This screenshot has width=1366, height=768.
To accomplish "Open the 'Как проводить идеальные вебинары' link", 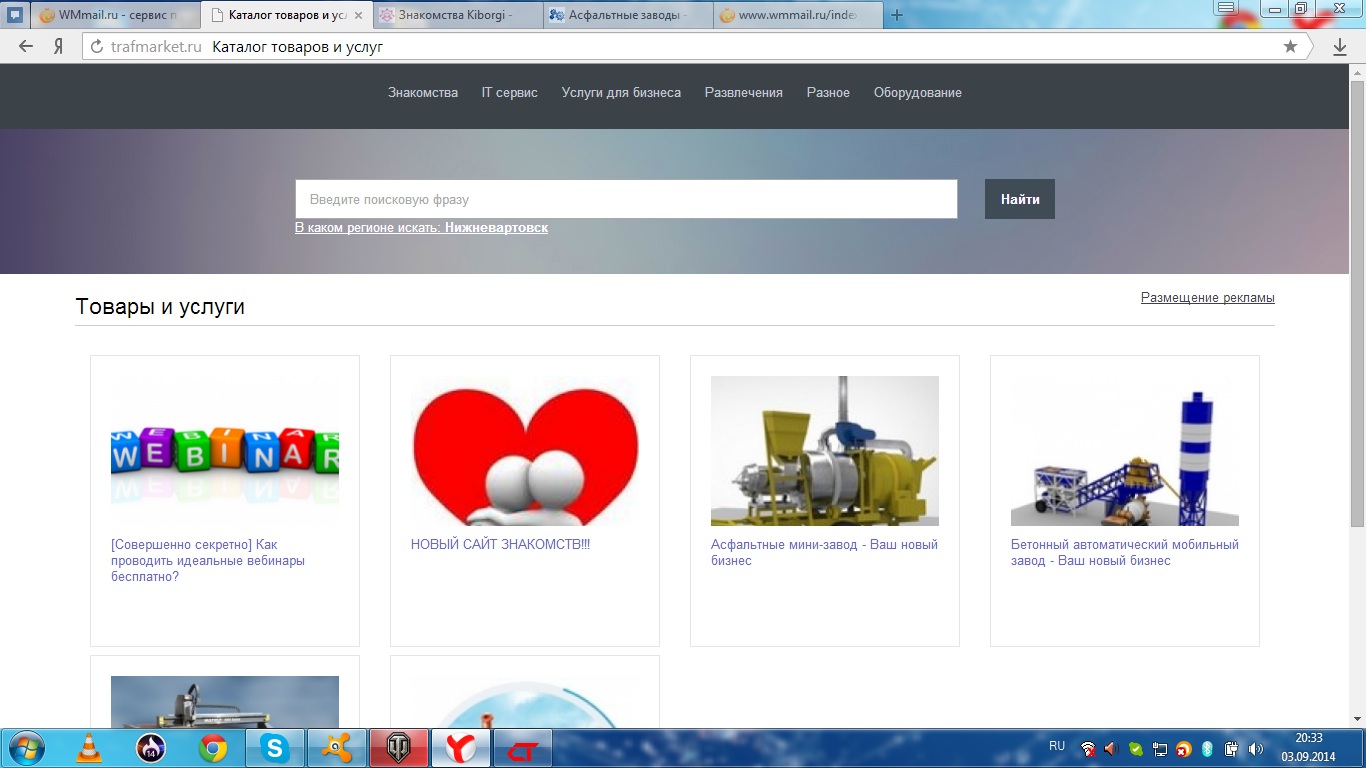I will (208, 561).
